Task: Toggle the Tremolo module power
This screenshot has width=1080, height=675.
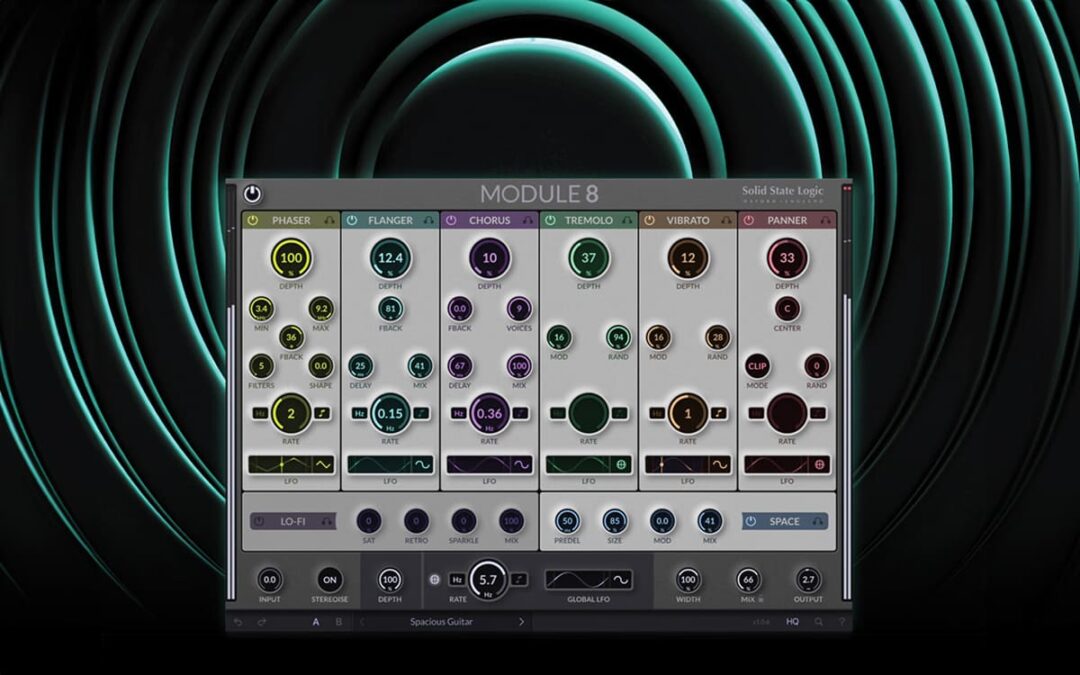Action: pos(550,220)
